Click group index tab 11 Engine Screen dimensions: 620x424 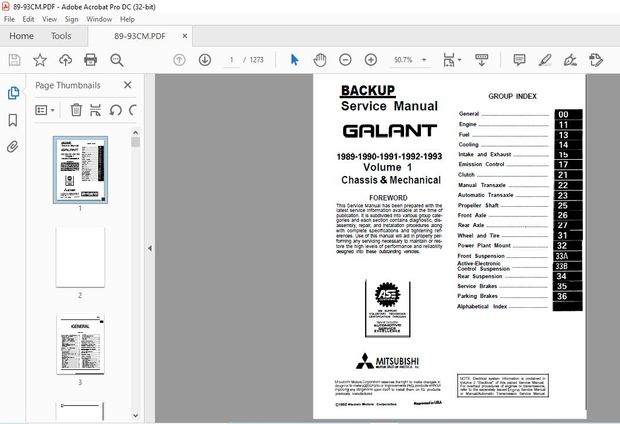tap(568, 125)
